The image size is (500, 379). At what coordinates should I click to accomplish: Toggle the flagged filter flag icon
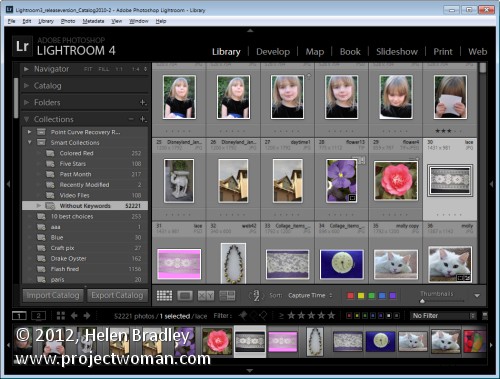click(x=244, y=315)
